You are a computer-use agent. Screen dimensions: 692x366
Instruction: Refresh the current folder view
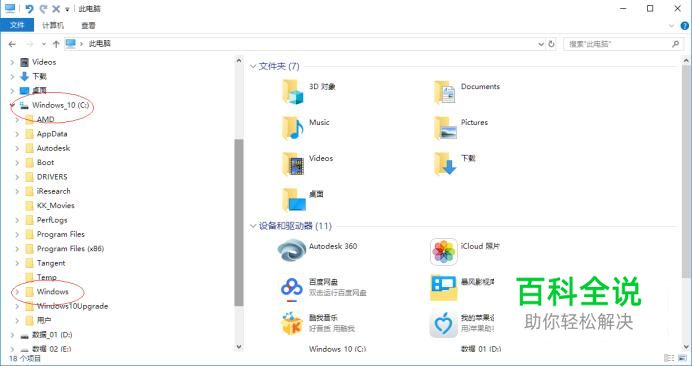551,44
